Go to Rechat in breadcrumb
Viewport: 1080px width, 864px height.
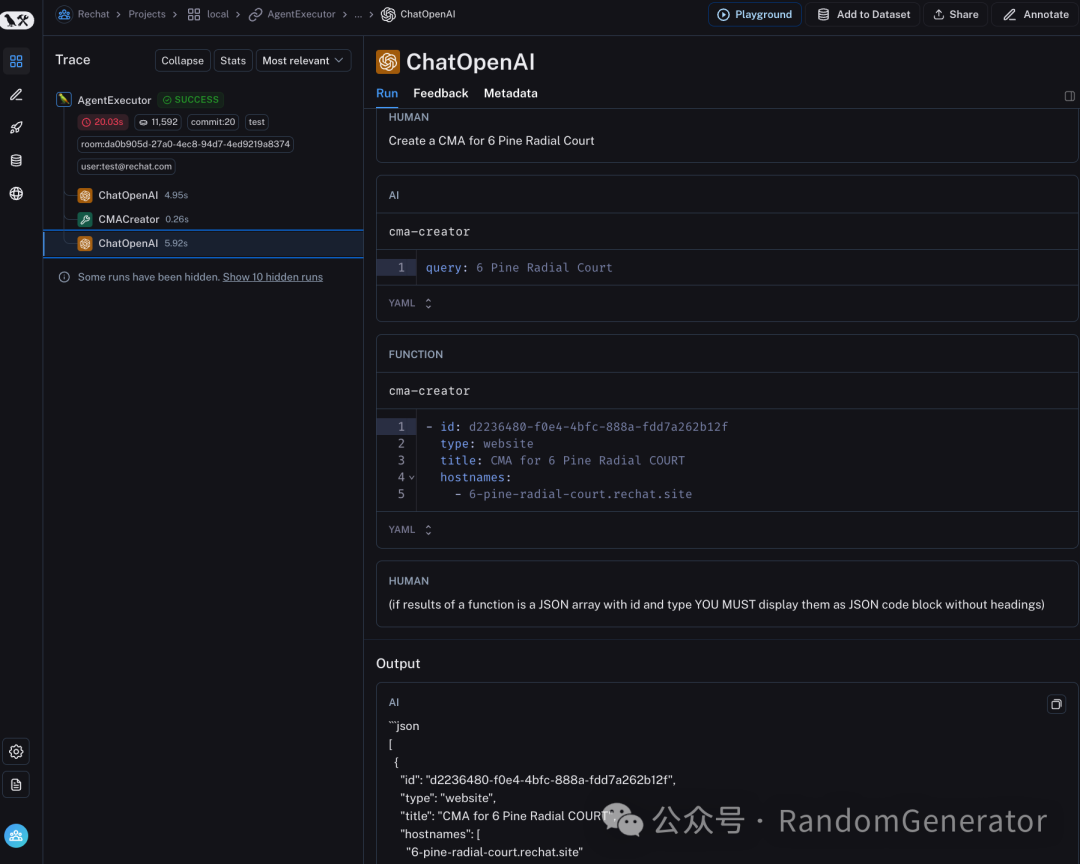pos(94,14)
